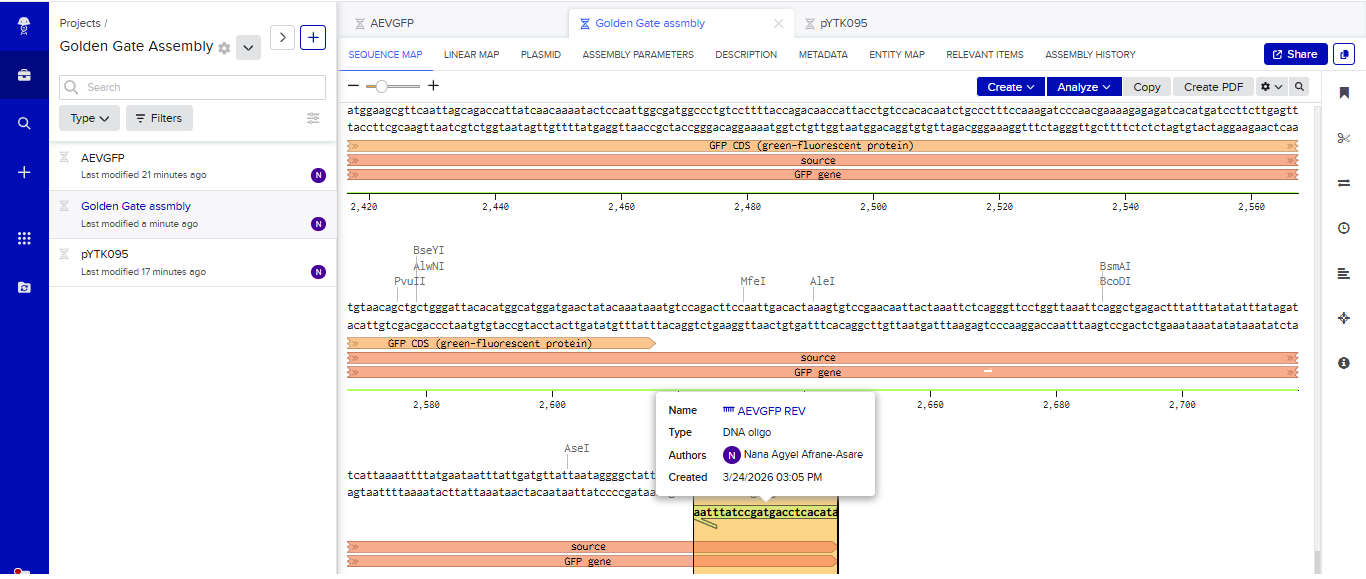This screenshot has width=1366, height=579.
Task: Adjust the sequence zoom slider handle
Action: 382,87
